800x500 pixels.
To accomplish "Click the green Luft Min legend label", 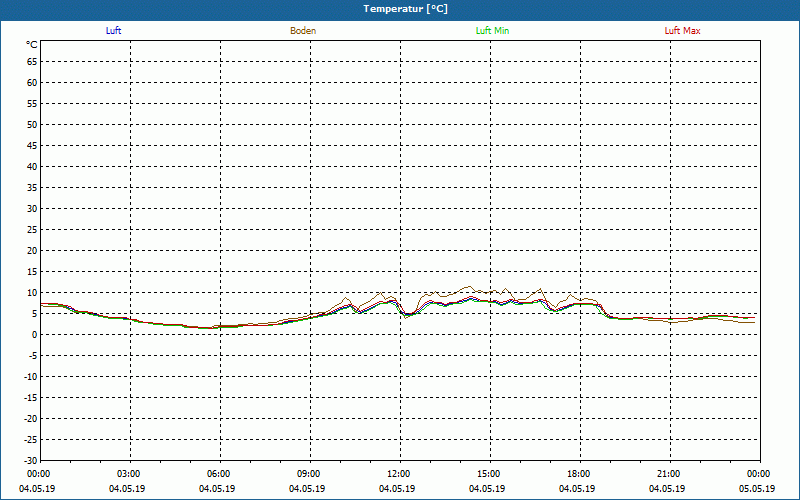I will (x=492, y=31).
